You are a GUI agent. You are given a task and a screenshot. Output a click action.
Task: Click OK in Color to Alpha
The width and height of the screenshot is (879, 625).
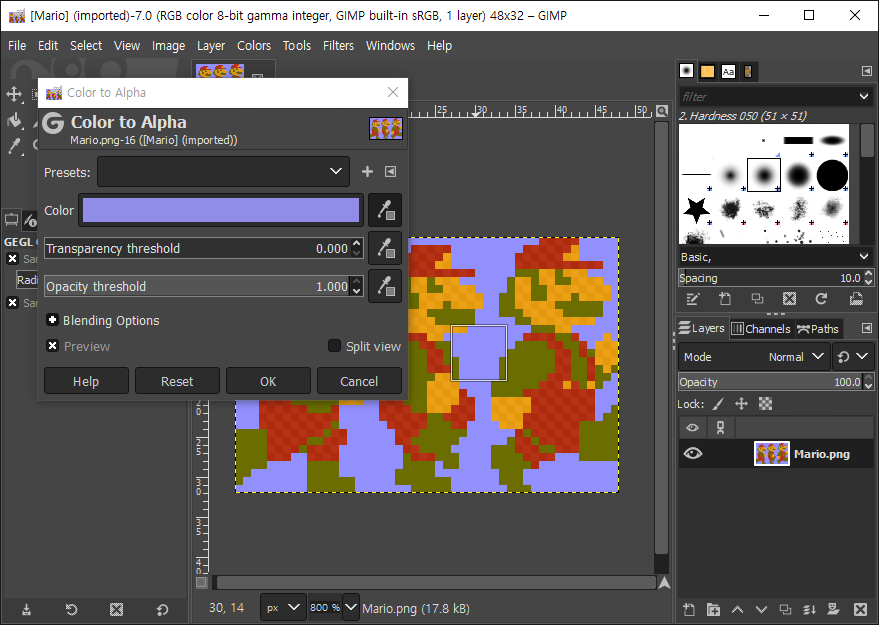click(268, 381)
